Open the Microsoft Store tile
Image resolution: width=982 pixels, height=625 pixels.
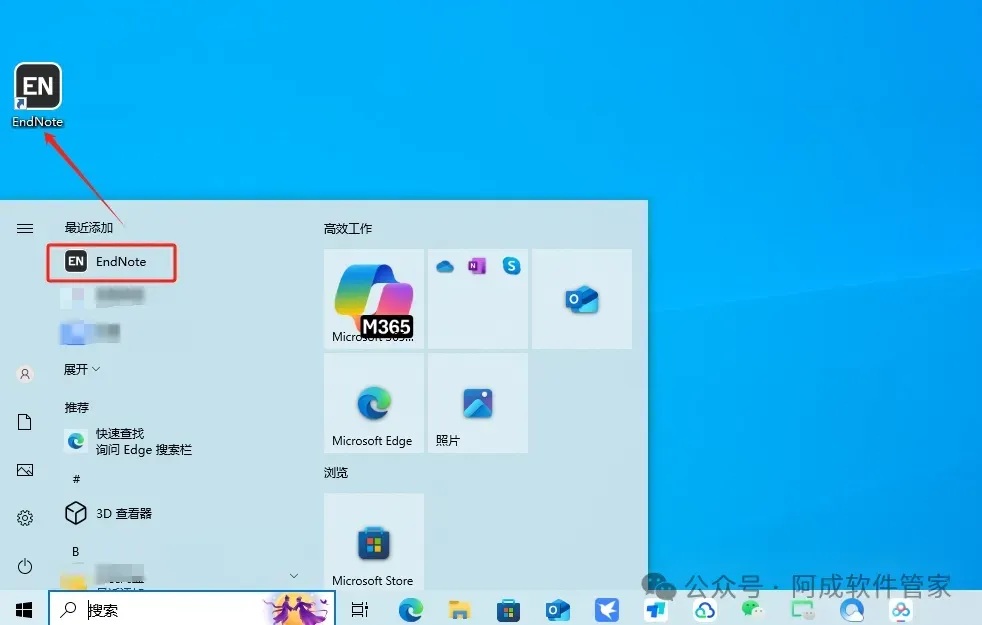[x=374, y=542]
